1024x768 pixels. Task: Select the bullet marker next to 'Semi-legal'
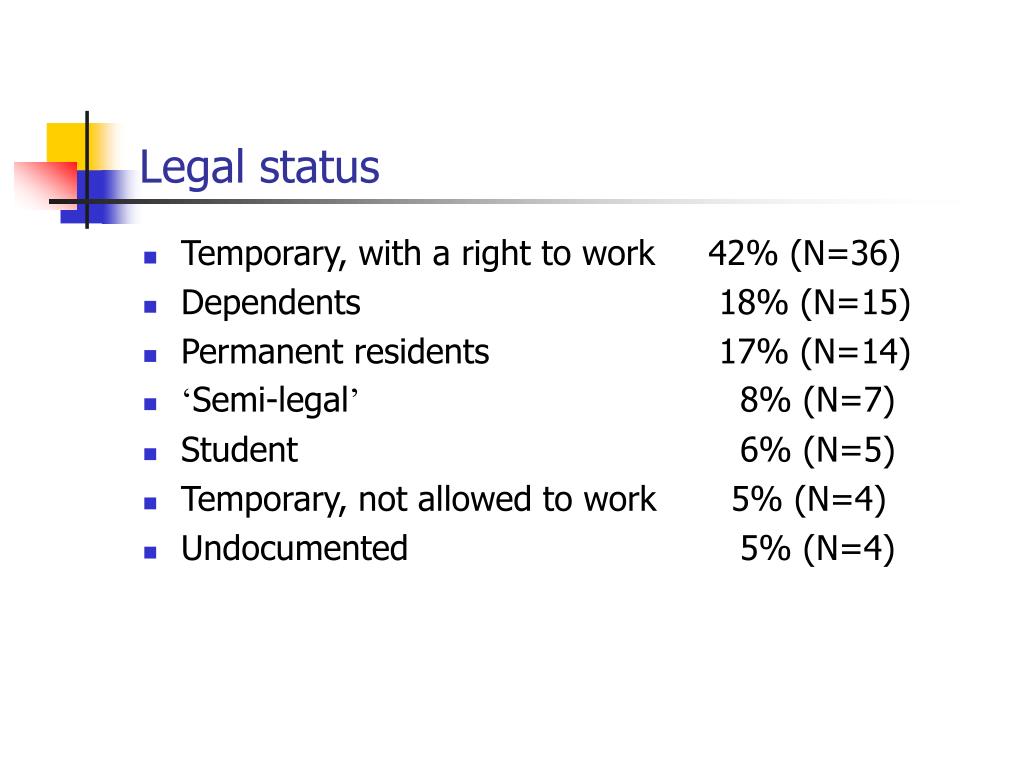(150, 404)
